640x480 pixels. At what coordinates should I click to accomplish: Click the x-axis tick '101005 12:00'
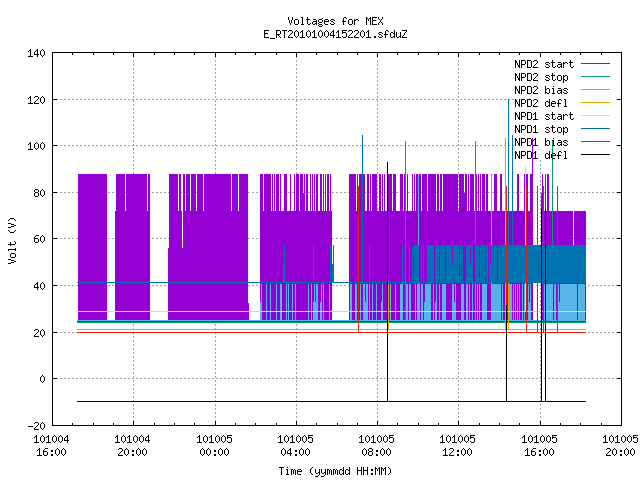pyautogui.click(x=458, y=446)
